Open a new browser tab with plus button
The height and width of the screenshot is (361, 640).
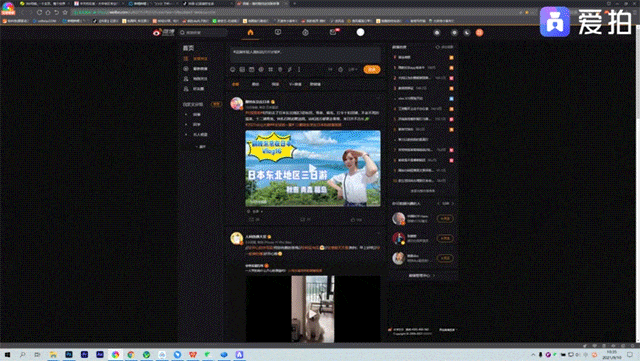294,3
